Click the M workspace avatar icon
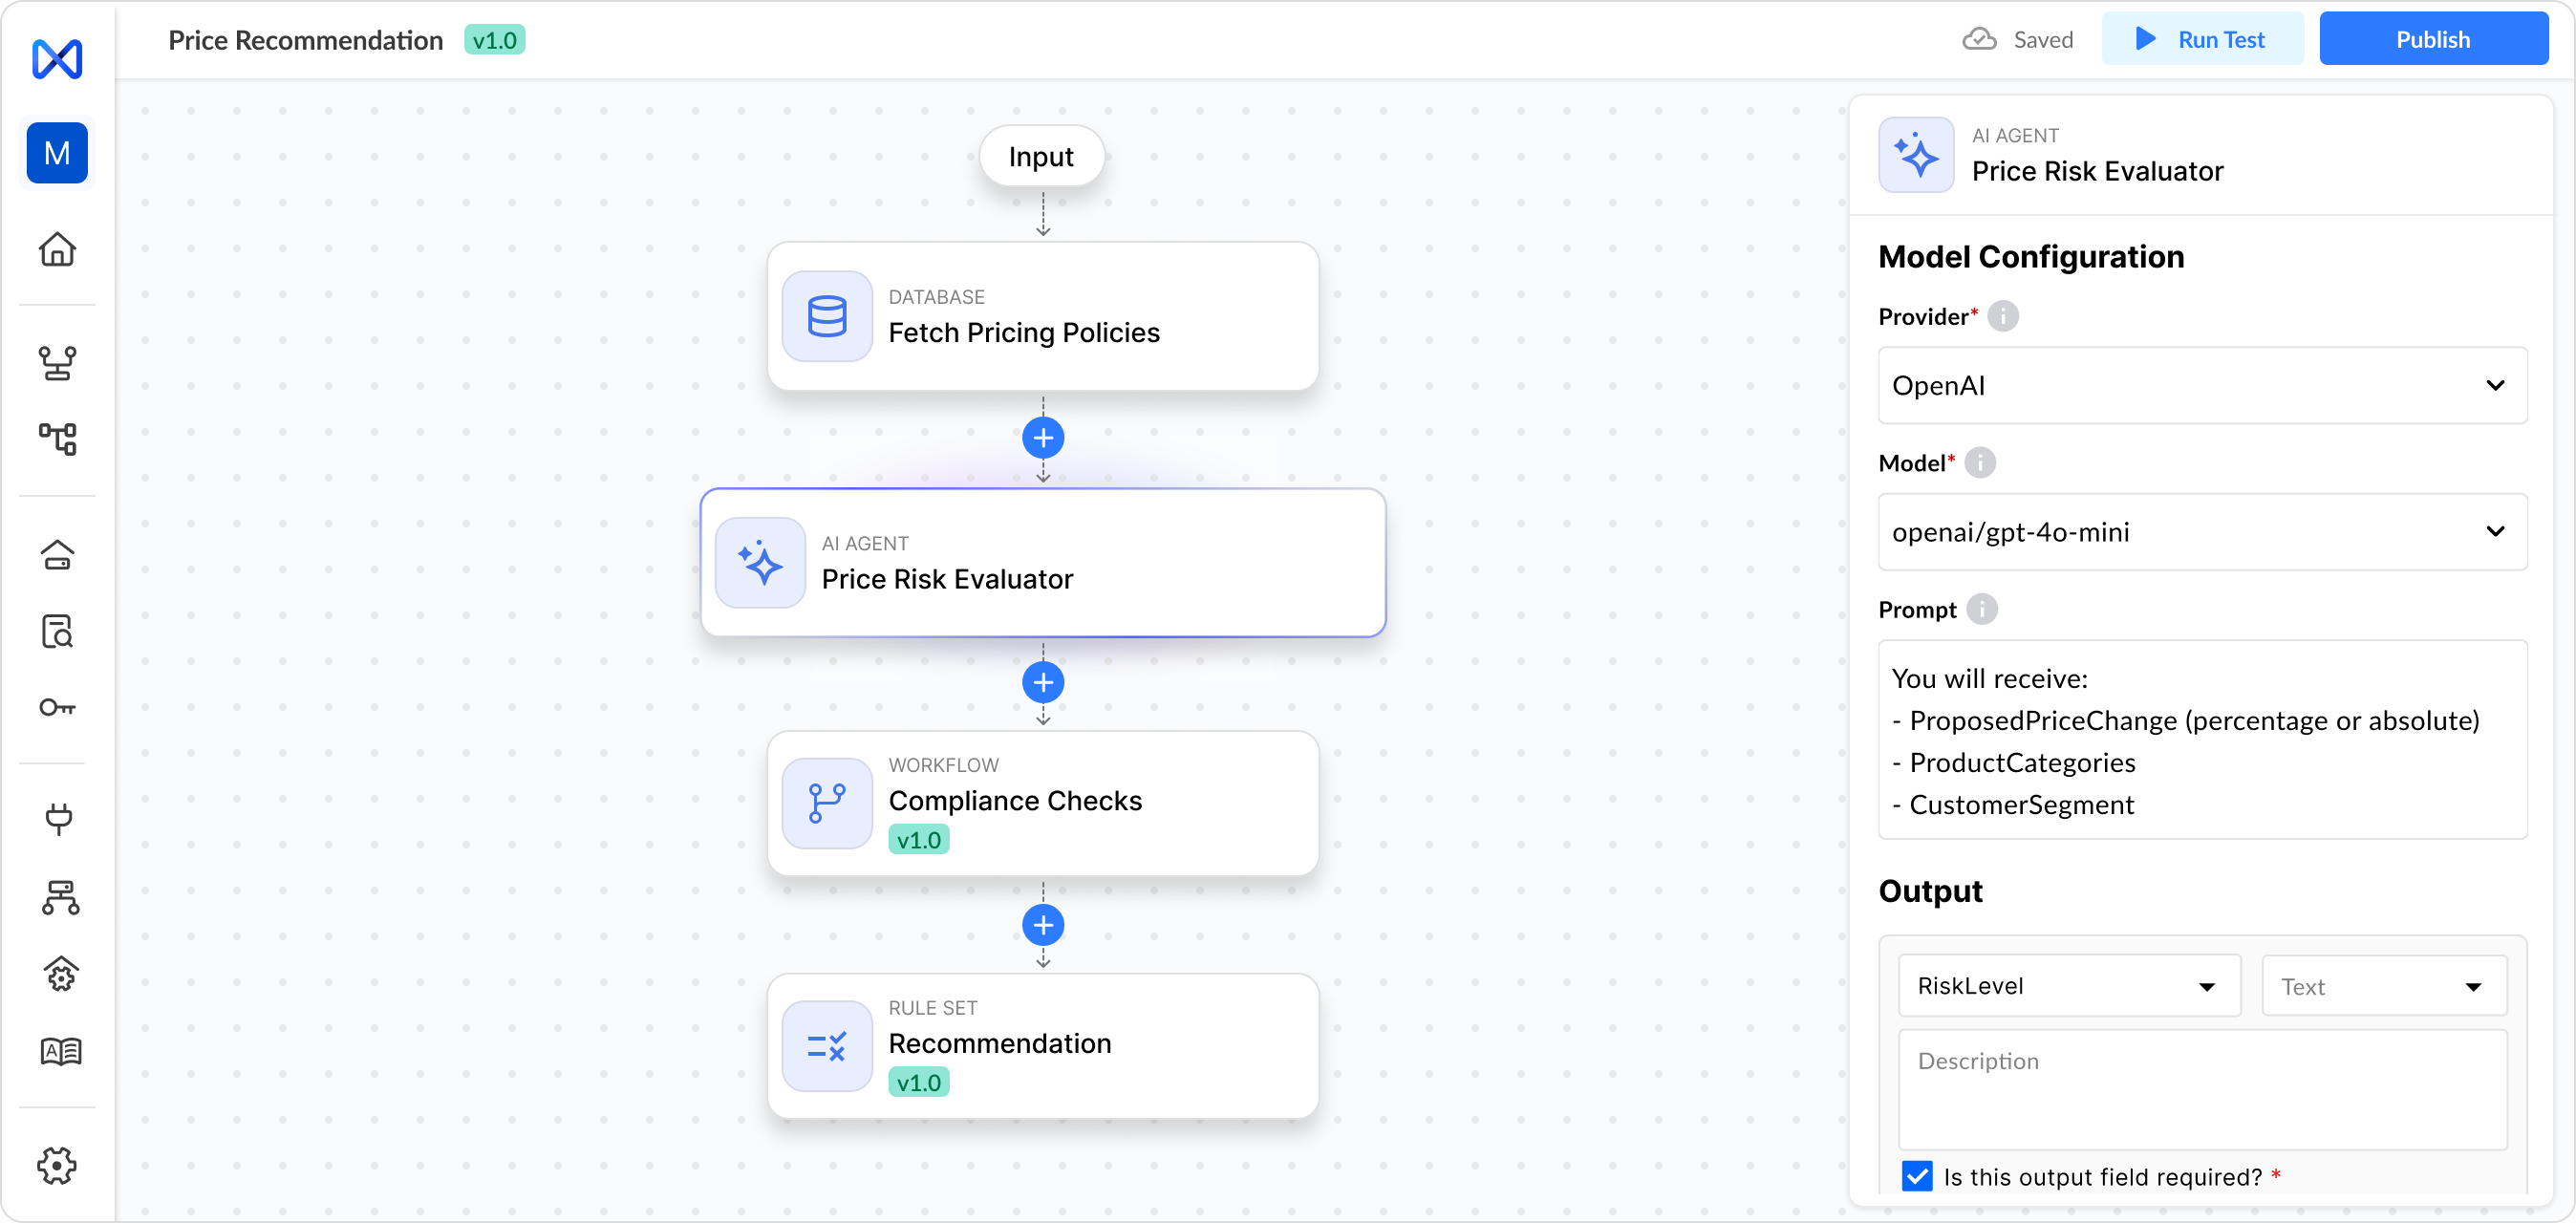The width and height of the screenshot is (2576, 1223). pyautogui.click(x=57, y=153)
